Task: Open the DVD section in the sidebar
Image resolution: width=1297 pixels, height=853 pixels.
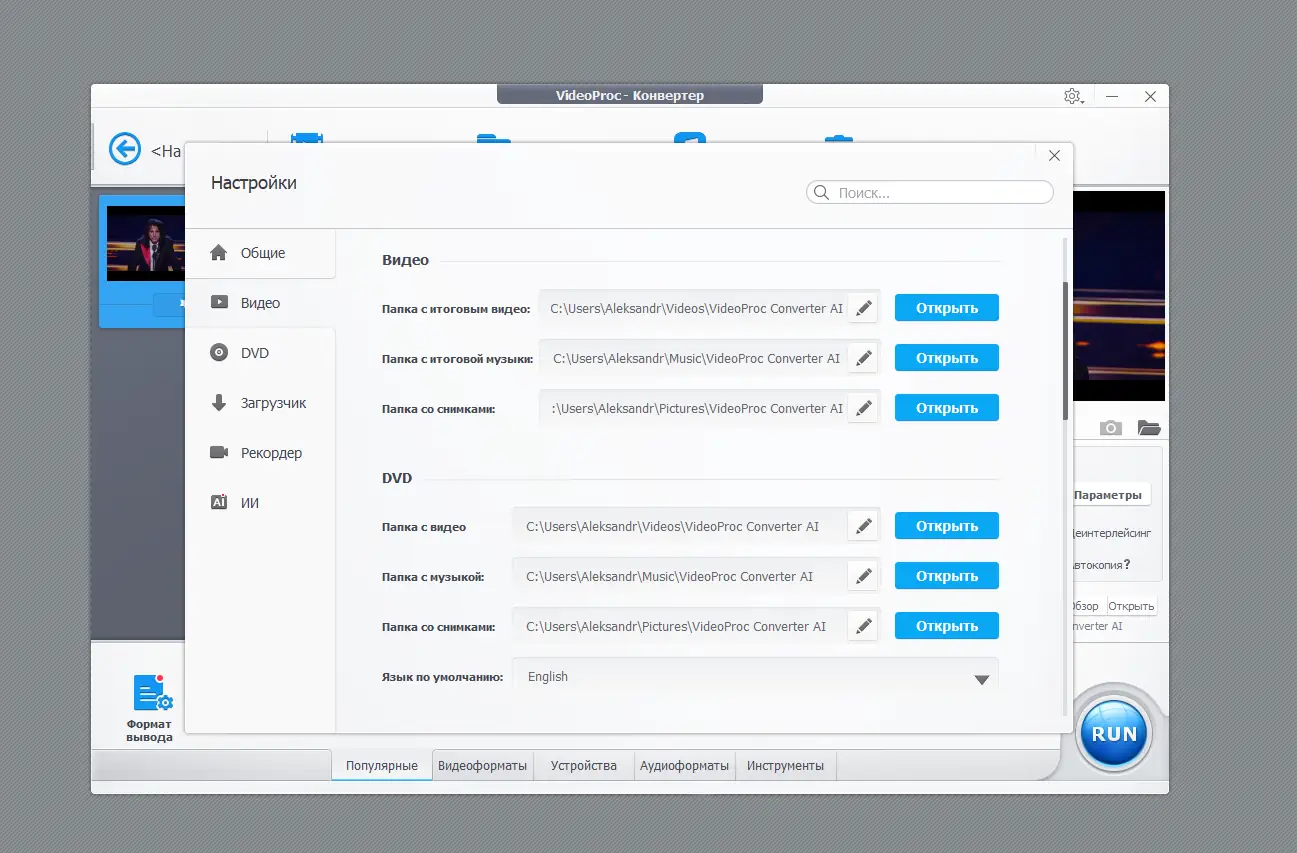Action: (x=260, y=353)
